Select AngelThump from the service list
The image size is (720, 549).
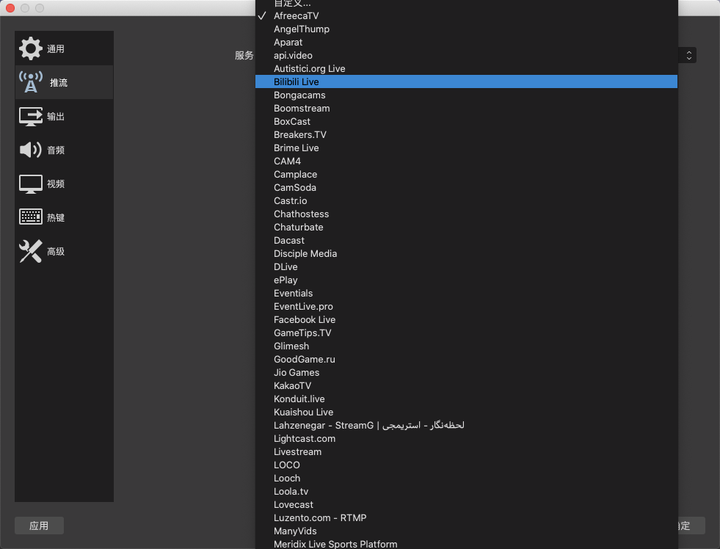point(466,29)
